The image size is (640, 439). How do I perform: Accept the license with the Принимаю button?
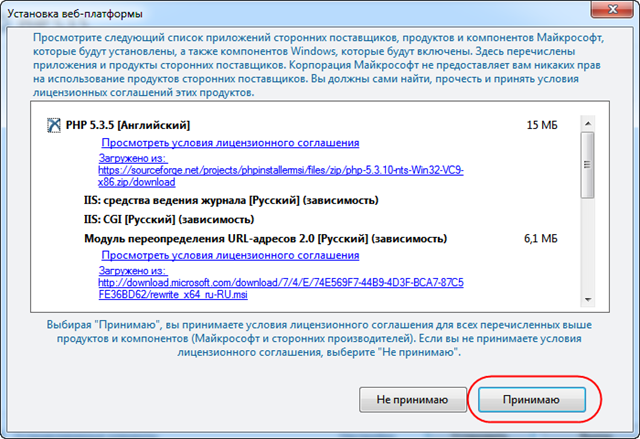[532, 399]
